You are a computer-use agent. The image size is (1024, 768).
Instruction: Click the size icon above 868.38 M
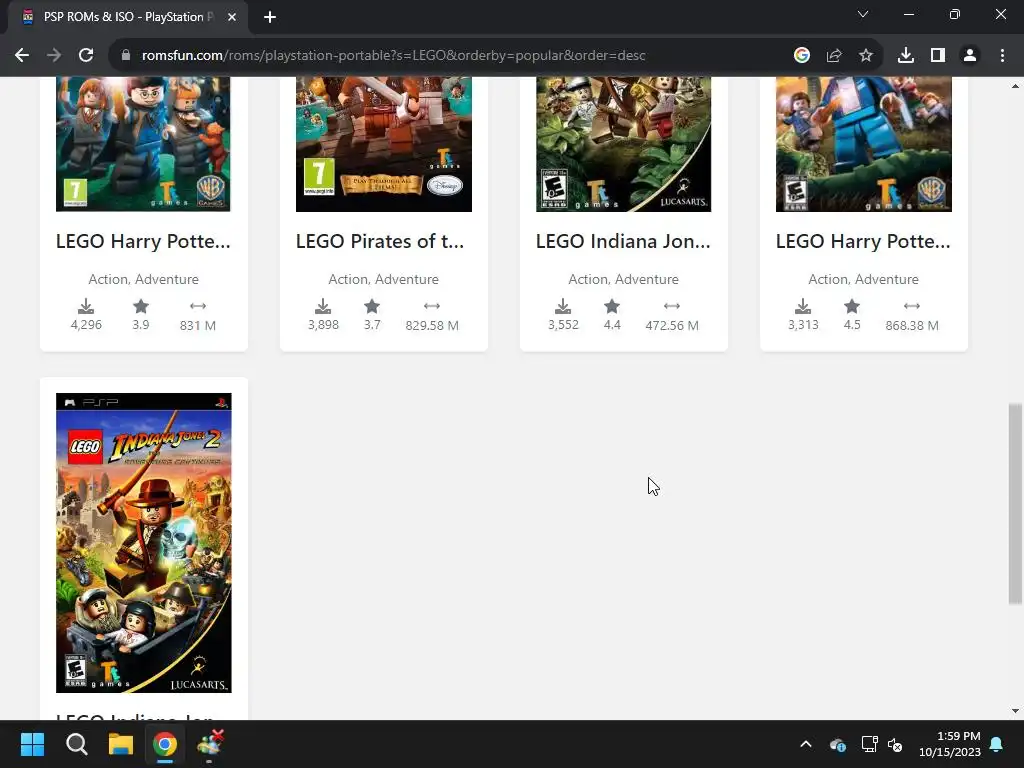click(x=912, y=306)
